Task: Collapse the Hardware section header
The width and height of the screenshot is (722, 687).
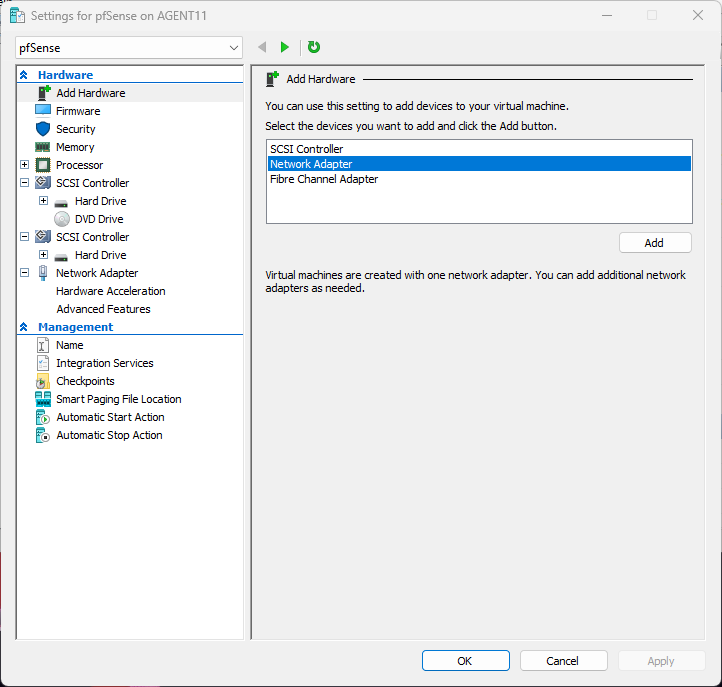Action: (x=24, y=75)
